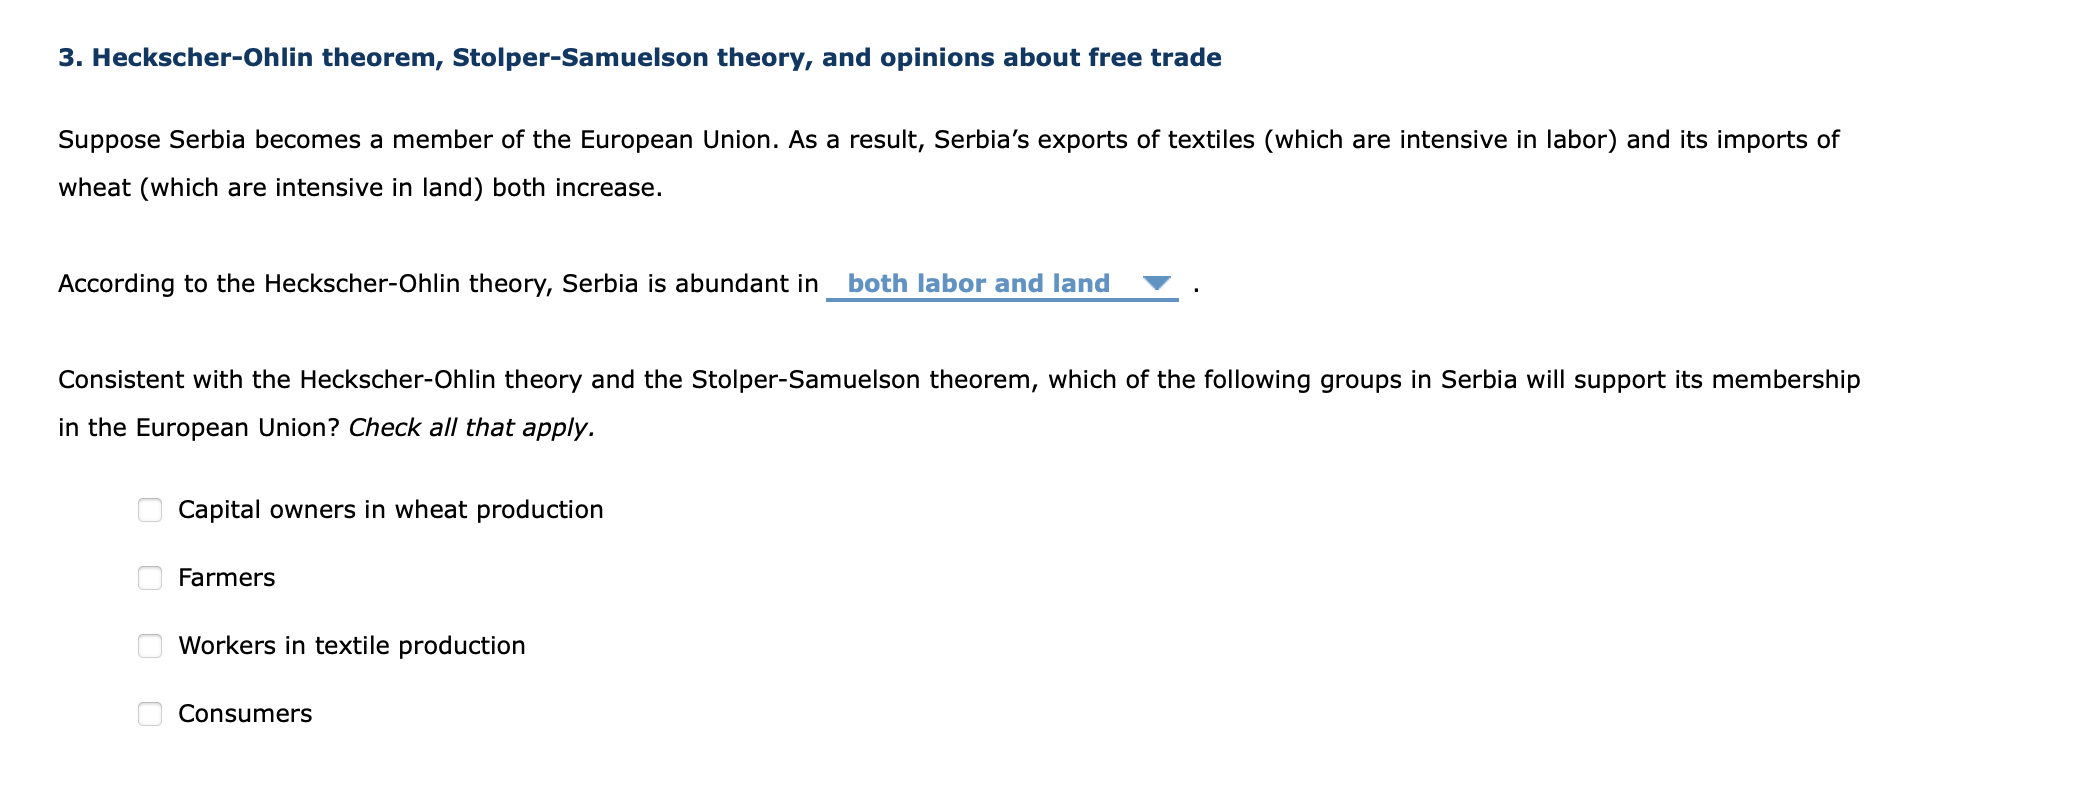The height and width of the screenshot is (790, 2082).
Task: Check the Workers in textile production box
Action: (x=149, y=646)
